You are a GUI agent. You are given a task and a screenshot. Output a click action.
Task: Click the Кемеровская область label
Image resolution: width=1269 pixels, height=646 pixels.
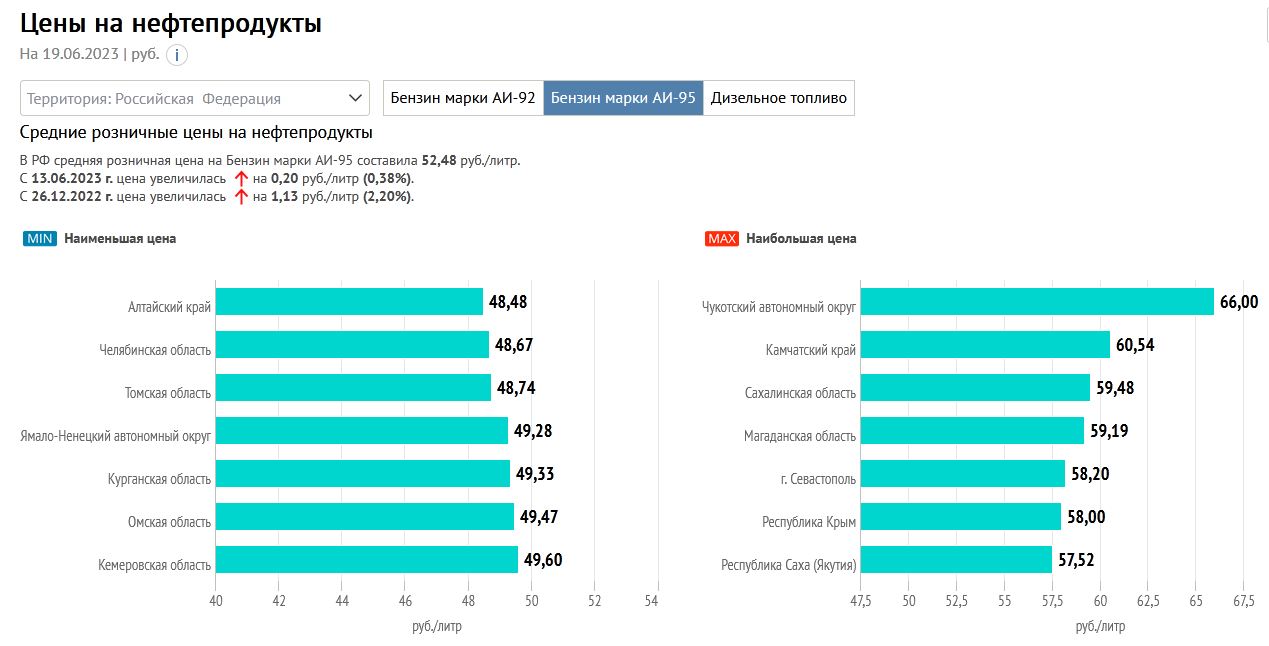155,565
